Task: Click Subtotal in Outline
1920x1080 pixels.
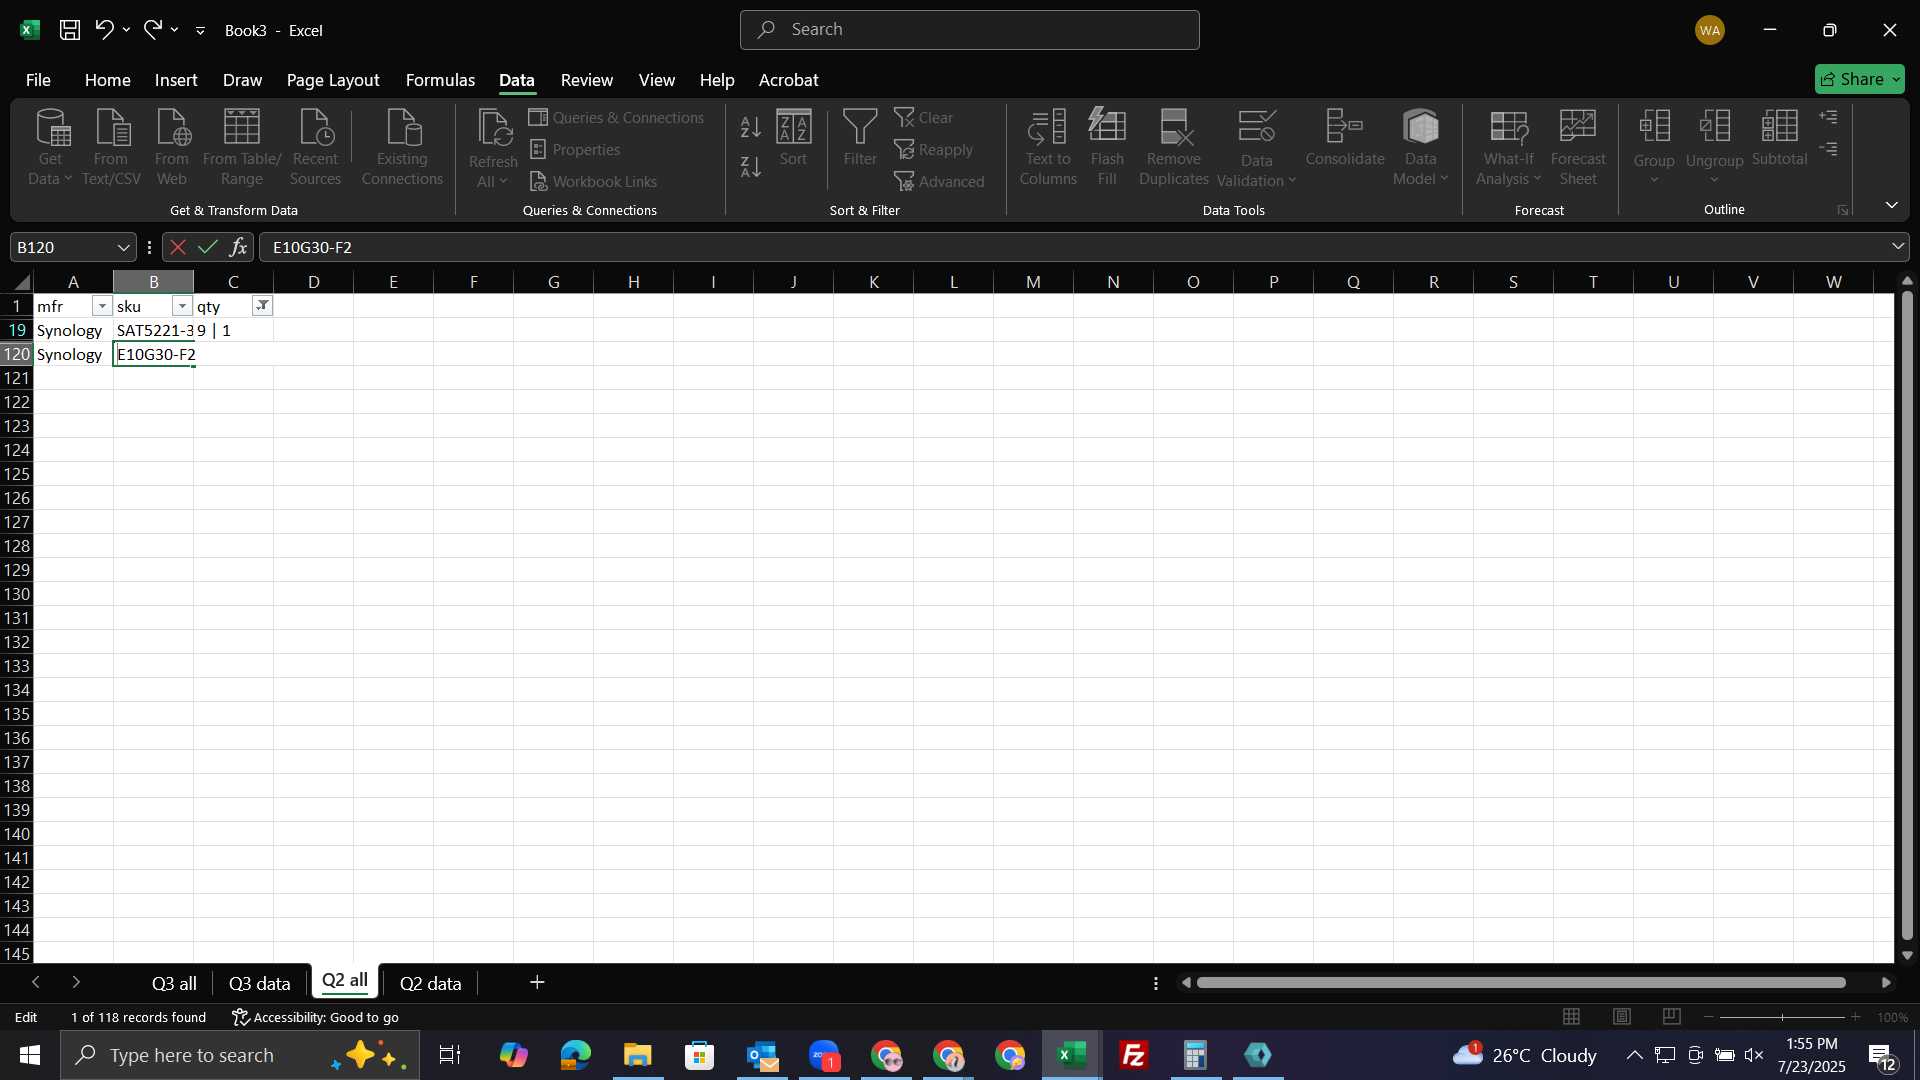Action: click(x=1780, y=137)
